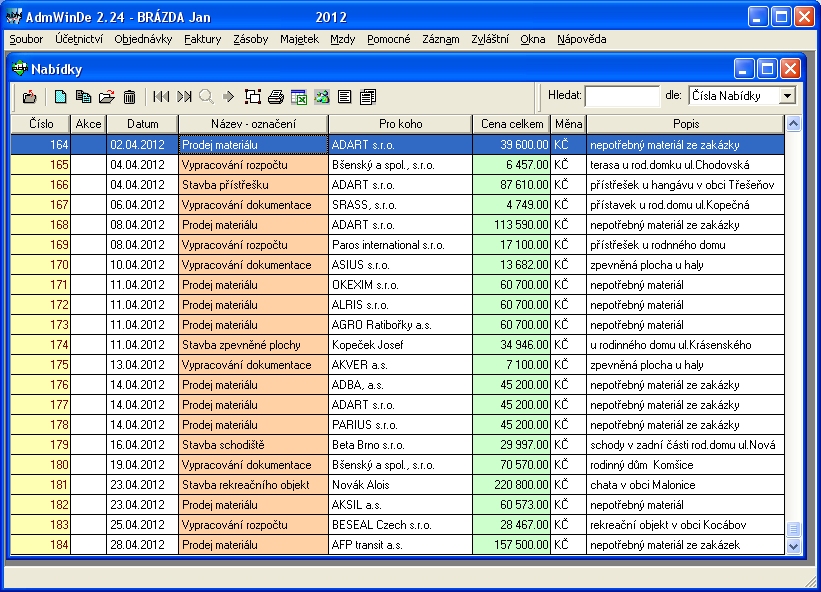Click the scroll up arrow of the table
Screen dimensions: 821x592
pos(793,124)
